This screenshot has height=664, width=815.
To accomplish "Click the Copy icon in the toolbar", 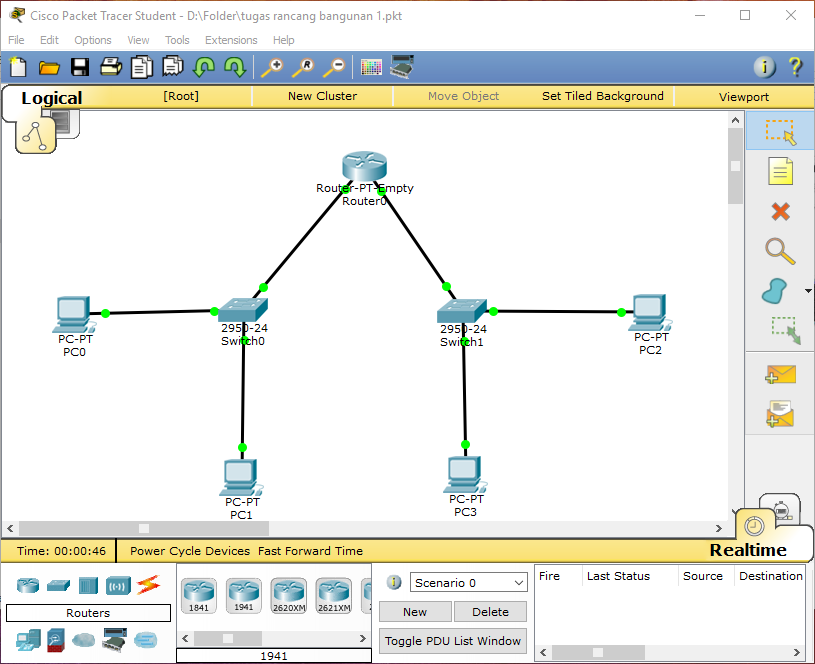I will click(x=141, y=67).
